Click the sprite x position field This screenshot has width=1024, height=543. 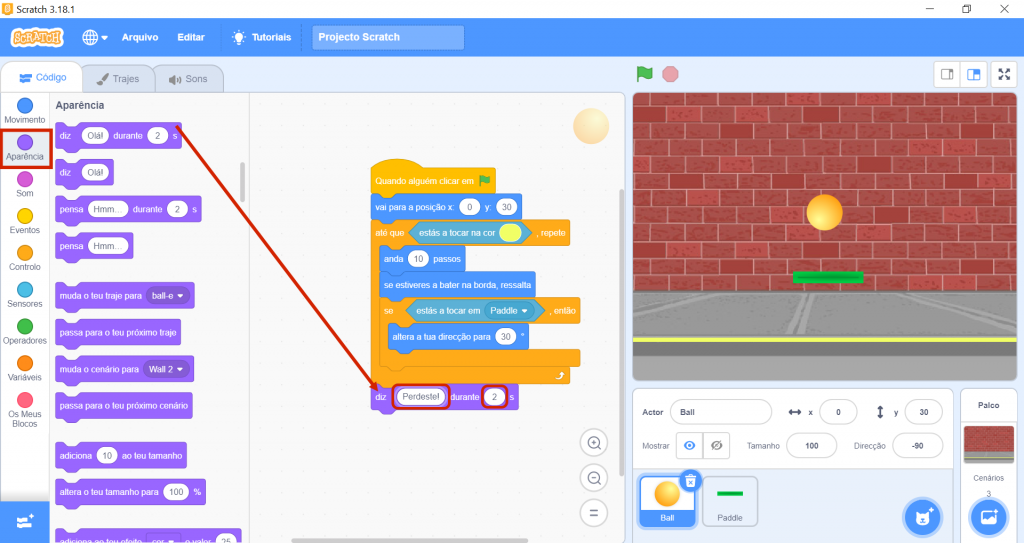[x=839, y=412]
